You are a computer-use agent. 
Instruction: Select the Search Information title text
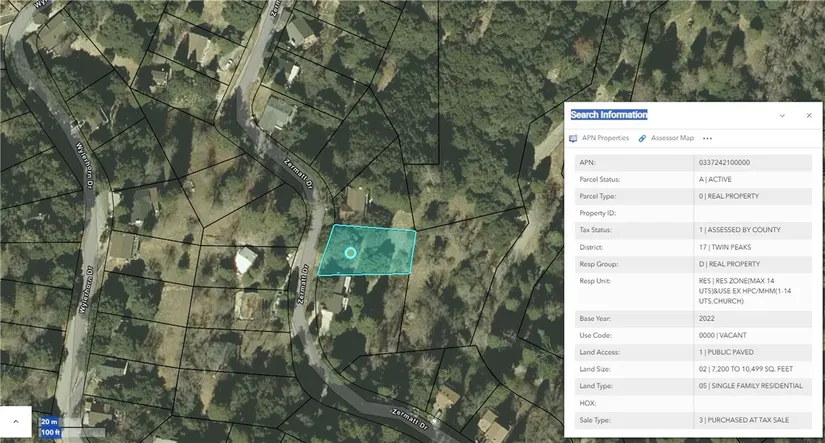pyautogui.click(x=609, y=115)
